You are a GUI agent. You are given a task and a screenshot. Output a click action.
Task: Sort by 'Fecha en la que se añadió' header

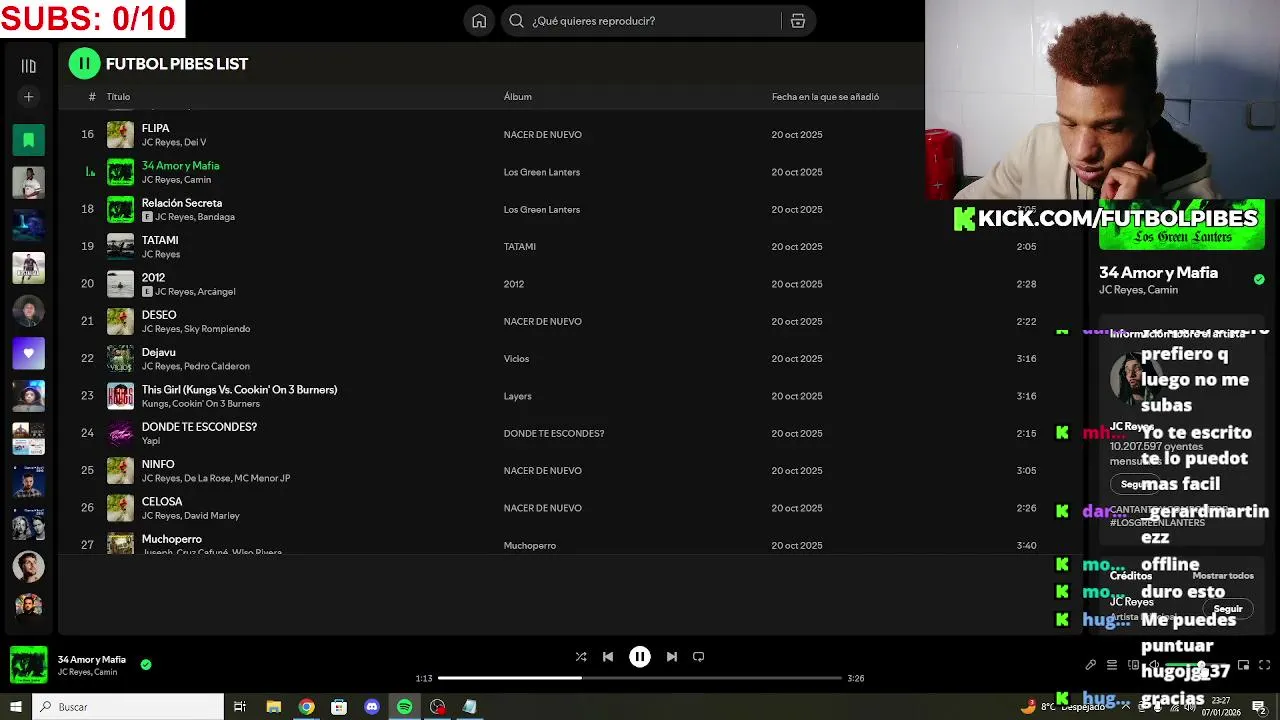click(825, 97)
